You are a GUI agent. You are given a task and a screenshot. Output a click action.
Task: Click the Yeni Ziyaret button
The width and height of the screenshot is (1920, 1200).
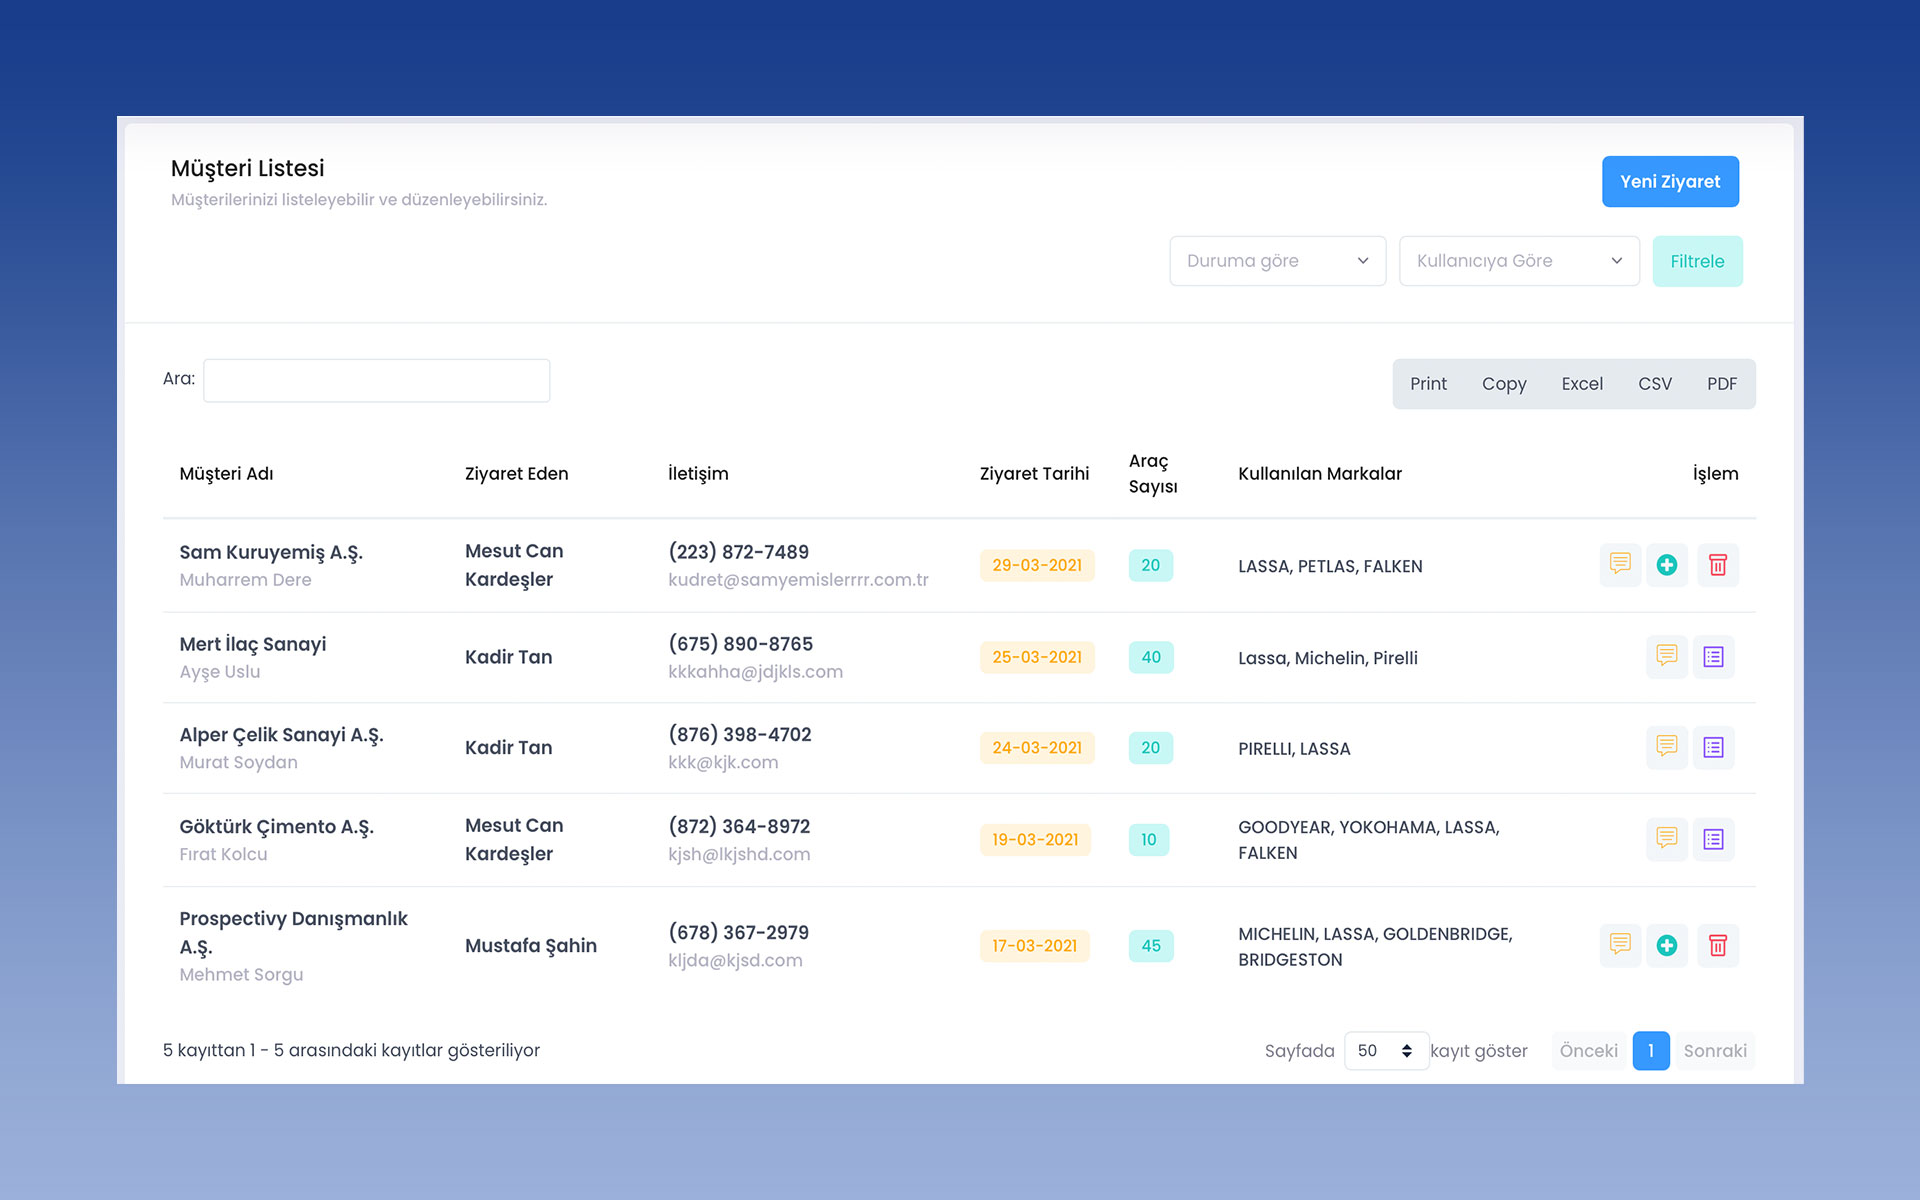pyautogui.click(x=1670, y=181)
